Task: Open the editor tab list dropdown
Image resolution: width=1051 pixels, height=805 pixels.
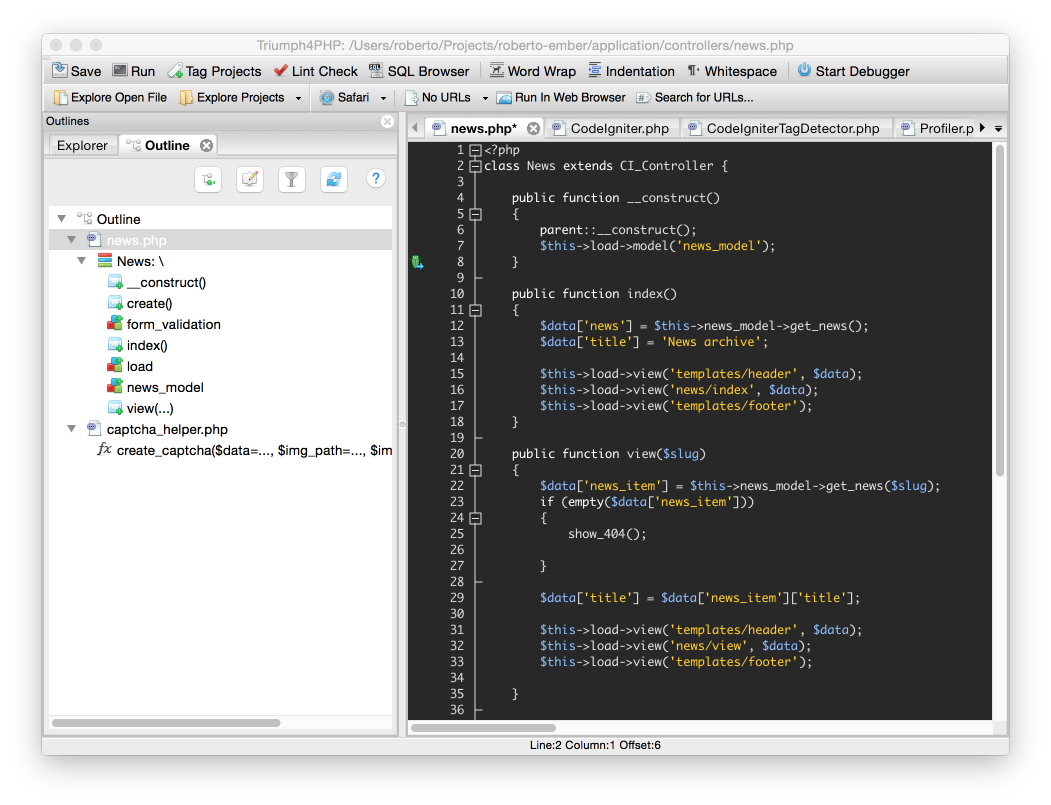Action: (998, 129)
